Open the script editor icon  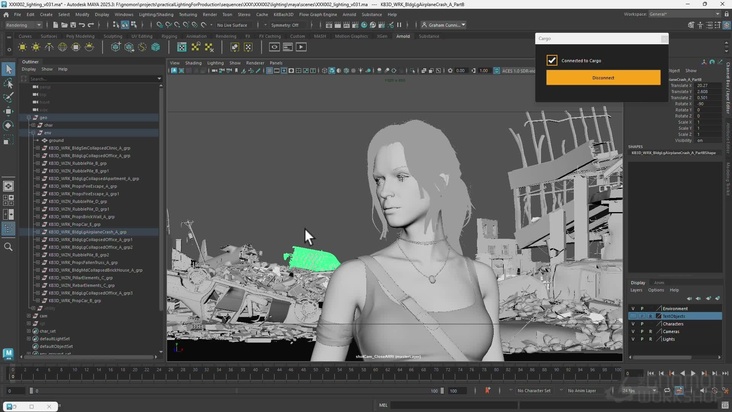click(724, 405)
